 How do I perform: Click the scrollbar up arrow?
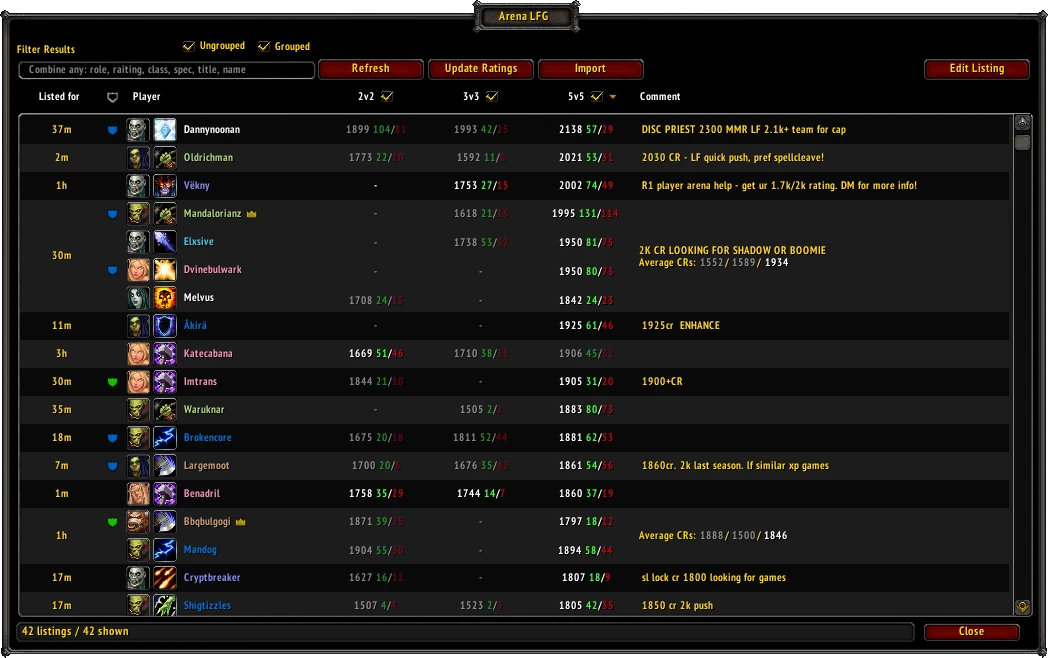tap(1023, 123)
